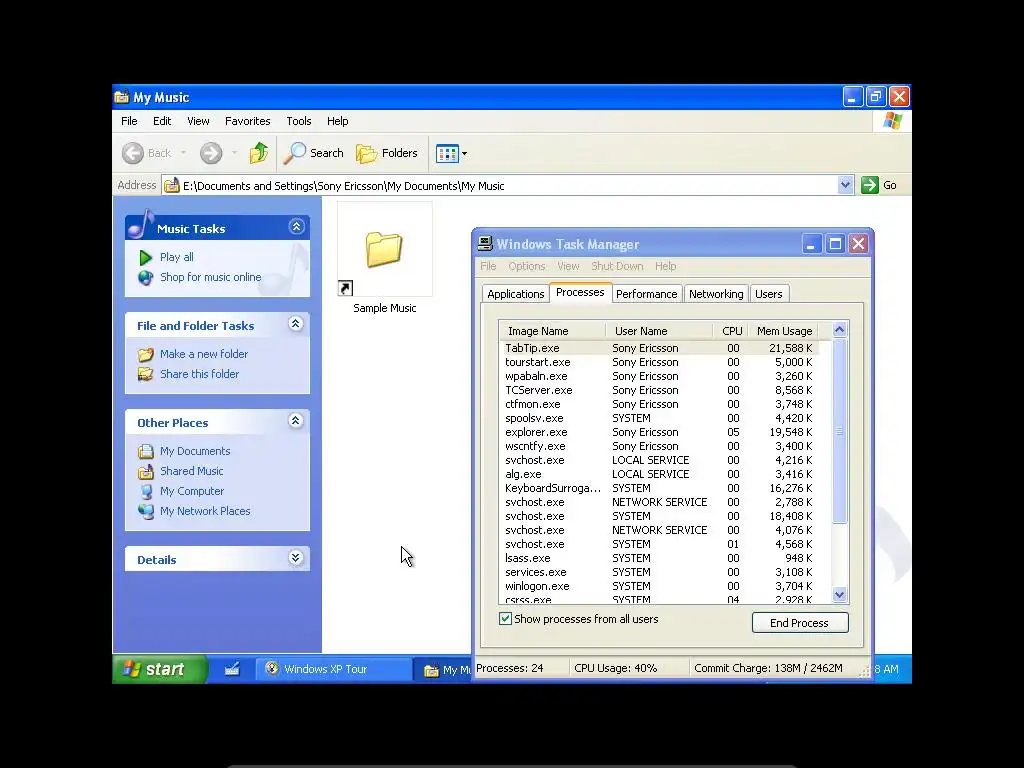Image resolution: width=1024 pixels, height=768 pixels.
Task: Click the process list vertical scrollbar thumb
Action: (x=840, y=431)
